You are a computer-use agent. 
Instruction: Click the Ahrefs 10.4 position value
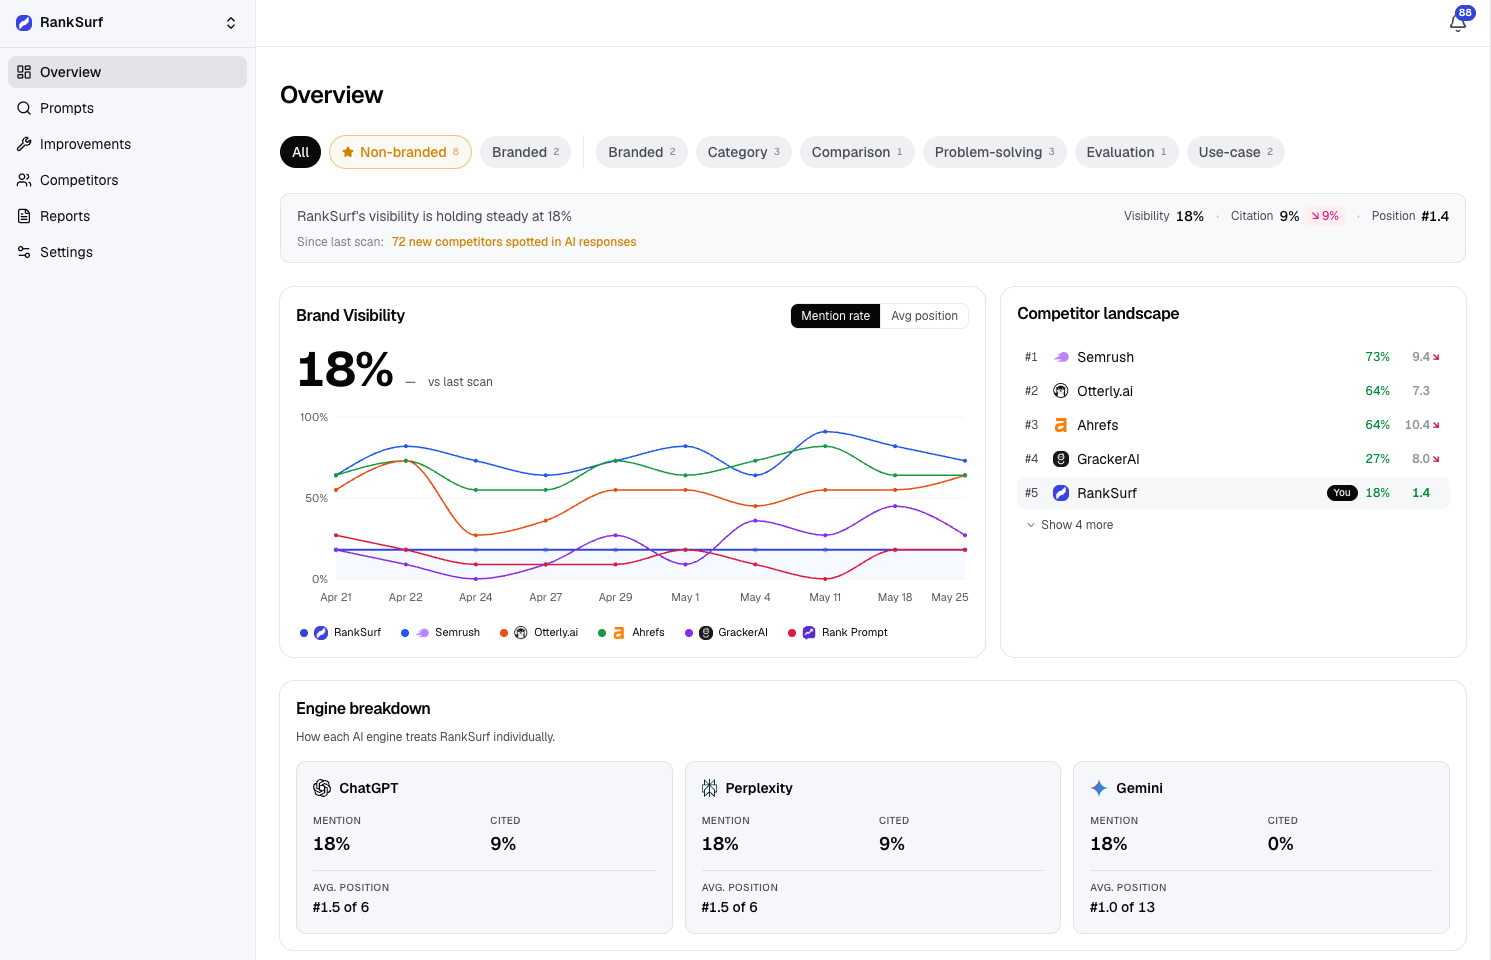click(1417, 425)
